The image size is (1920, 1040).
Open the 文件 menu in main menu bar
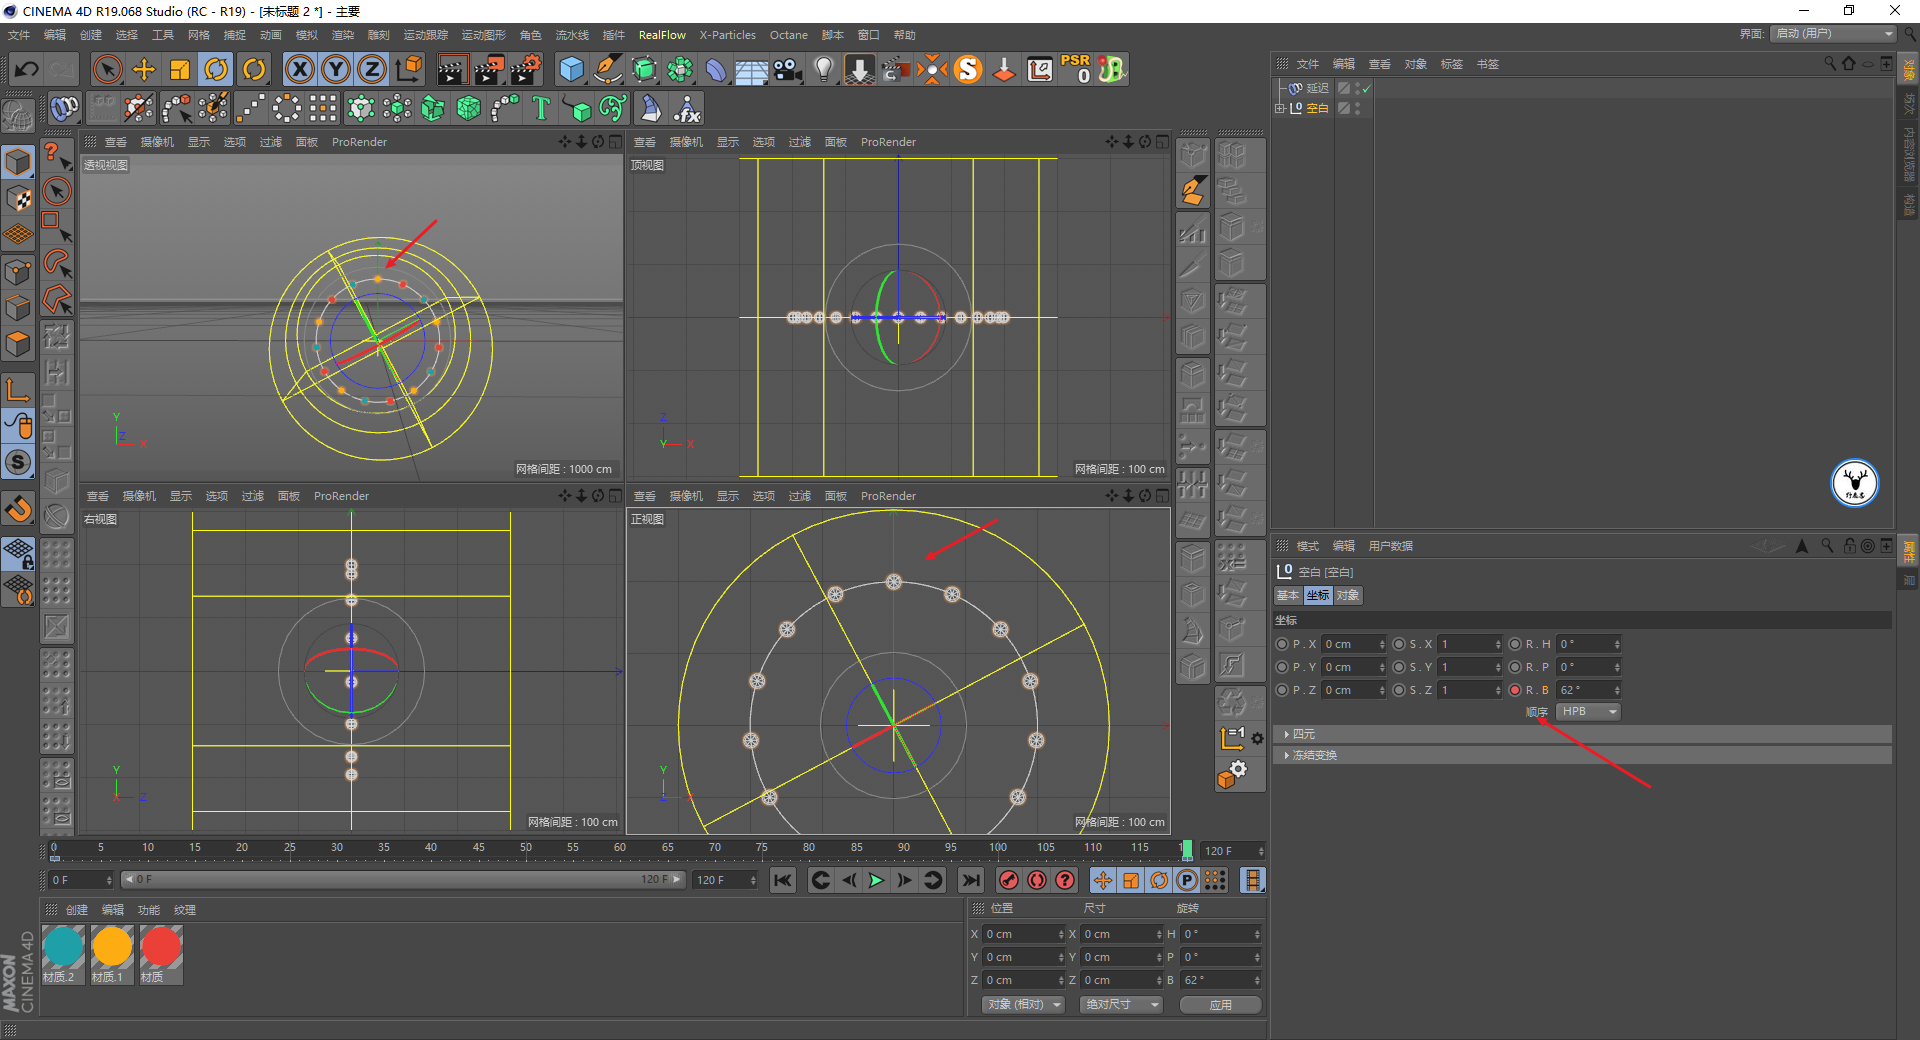coord(19,35)
